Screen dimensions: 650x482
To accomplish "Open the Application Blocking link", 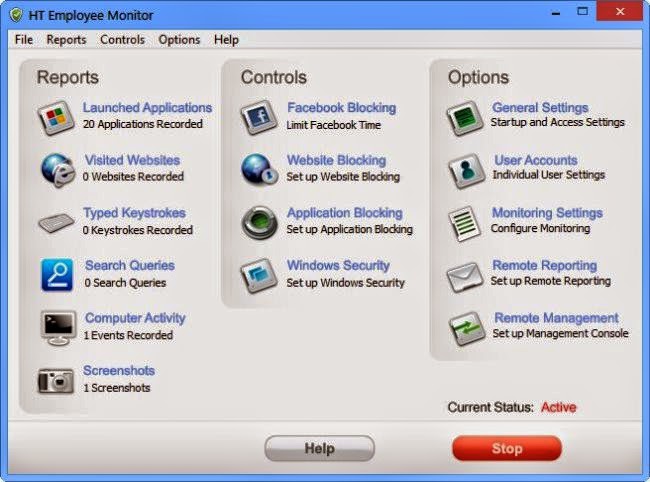I will 344,213.
